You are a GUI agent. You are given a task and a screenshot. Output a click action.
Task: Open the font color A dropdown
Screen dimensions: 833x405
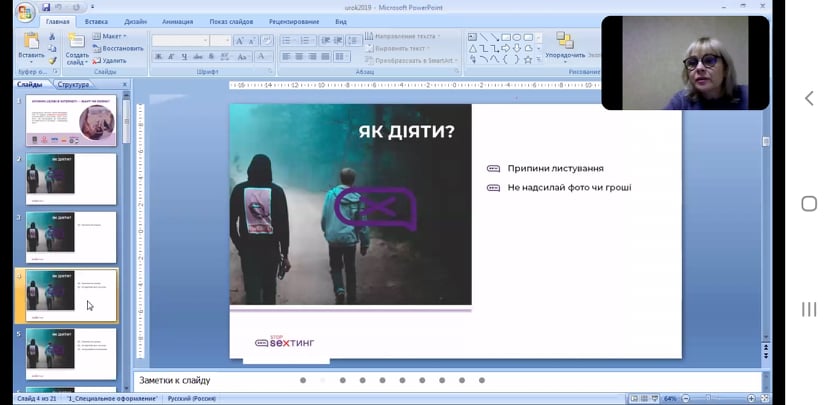(264, 56)
